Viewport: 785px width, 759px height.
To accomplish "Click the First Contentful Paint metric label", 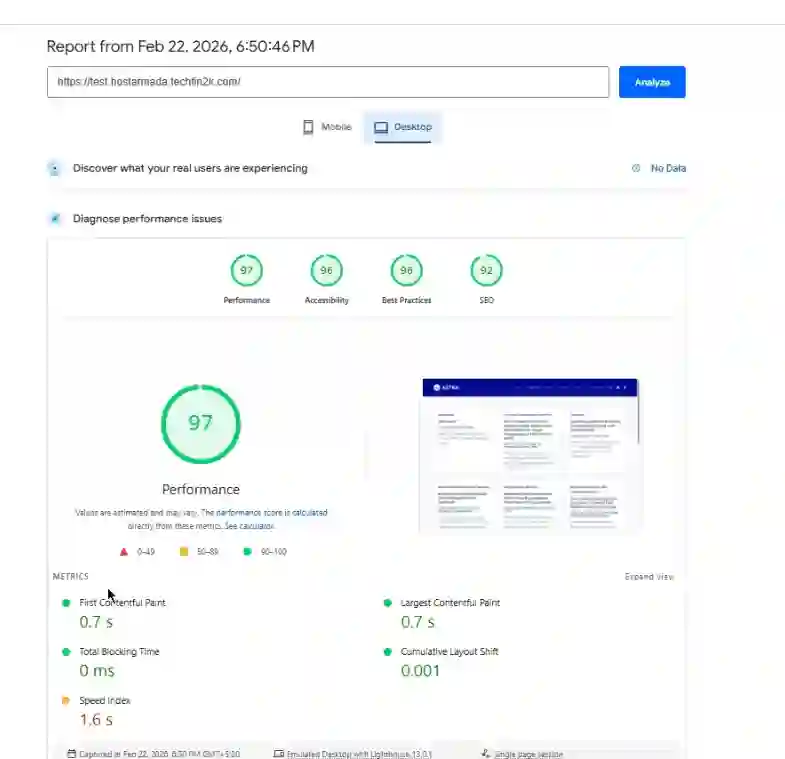I will [x=122, y=603].
